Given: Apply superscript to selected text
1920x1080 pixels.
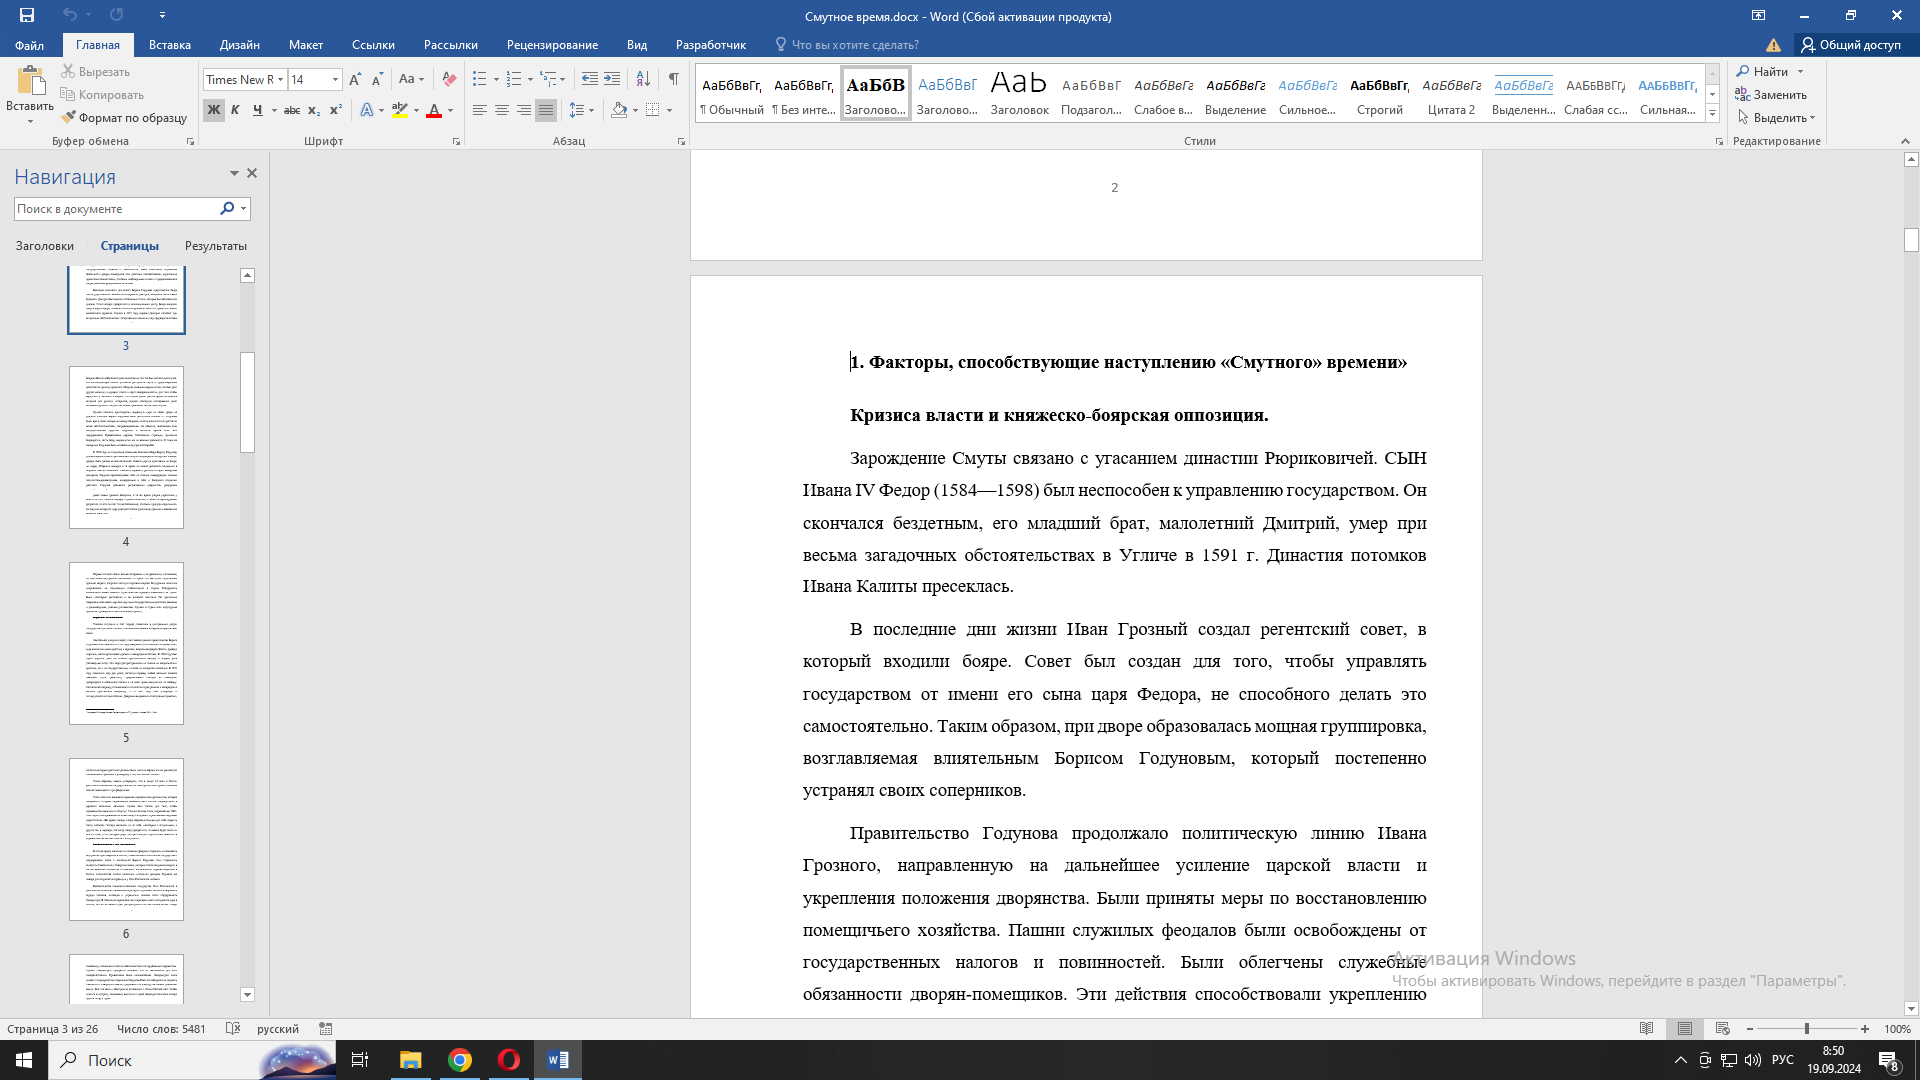Looking at the screenshot, I should tap(335, 110).
